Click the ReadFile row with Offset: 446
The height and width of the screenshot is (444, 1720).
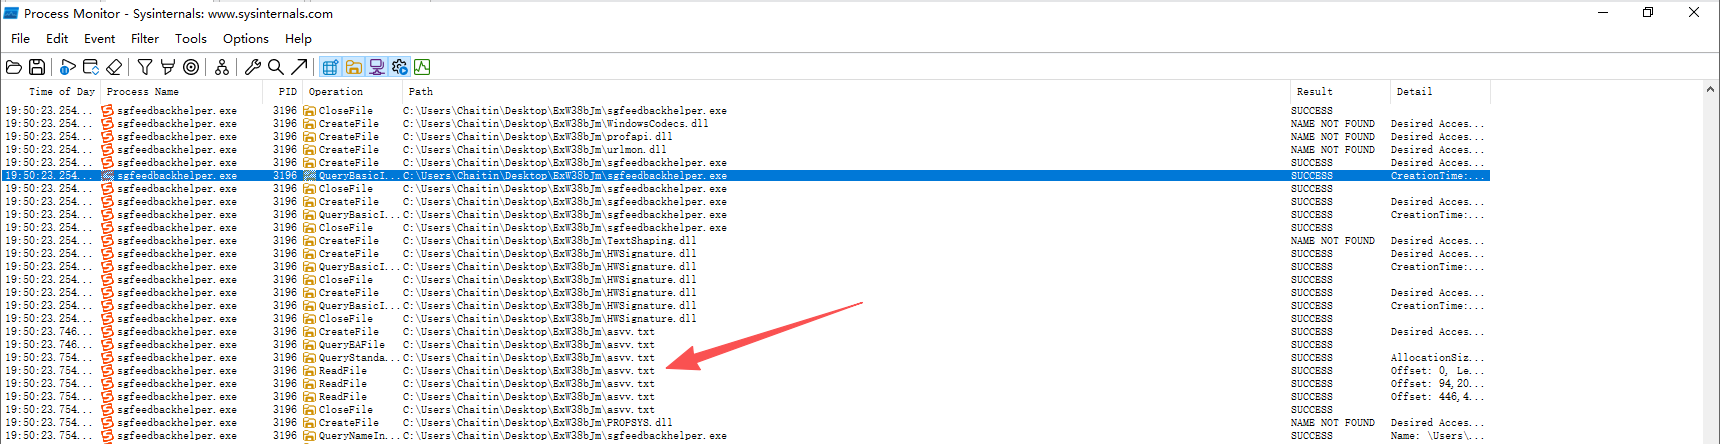click(x=746, y=397)
